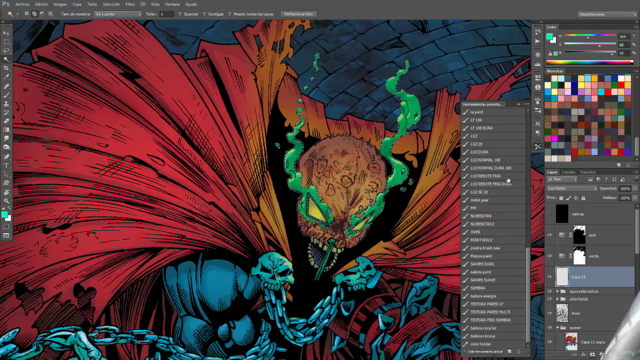Click the lock all padlock icon
This screenshot has width=640, height=360.
(583, 198)
